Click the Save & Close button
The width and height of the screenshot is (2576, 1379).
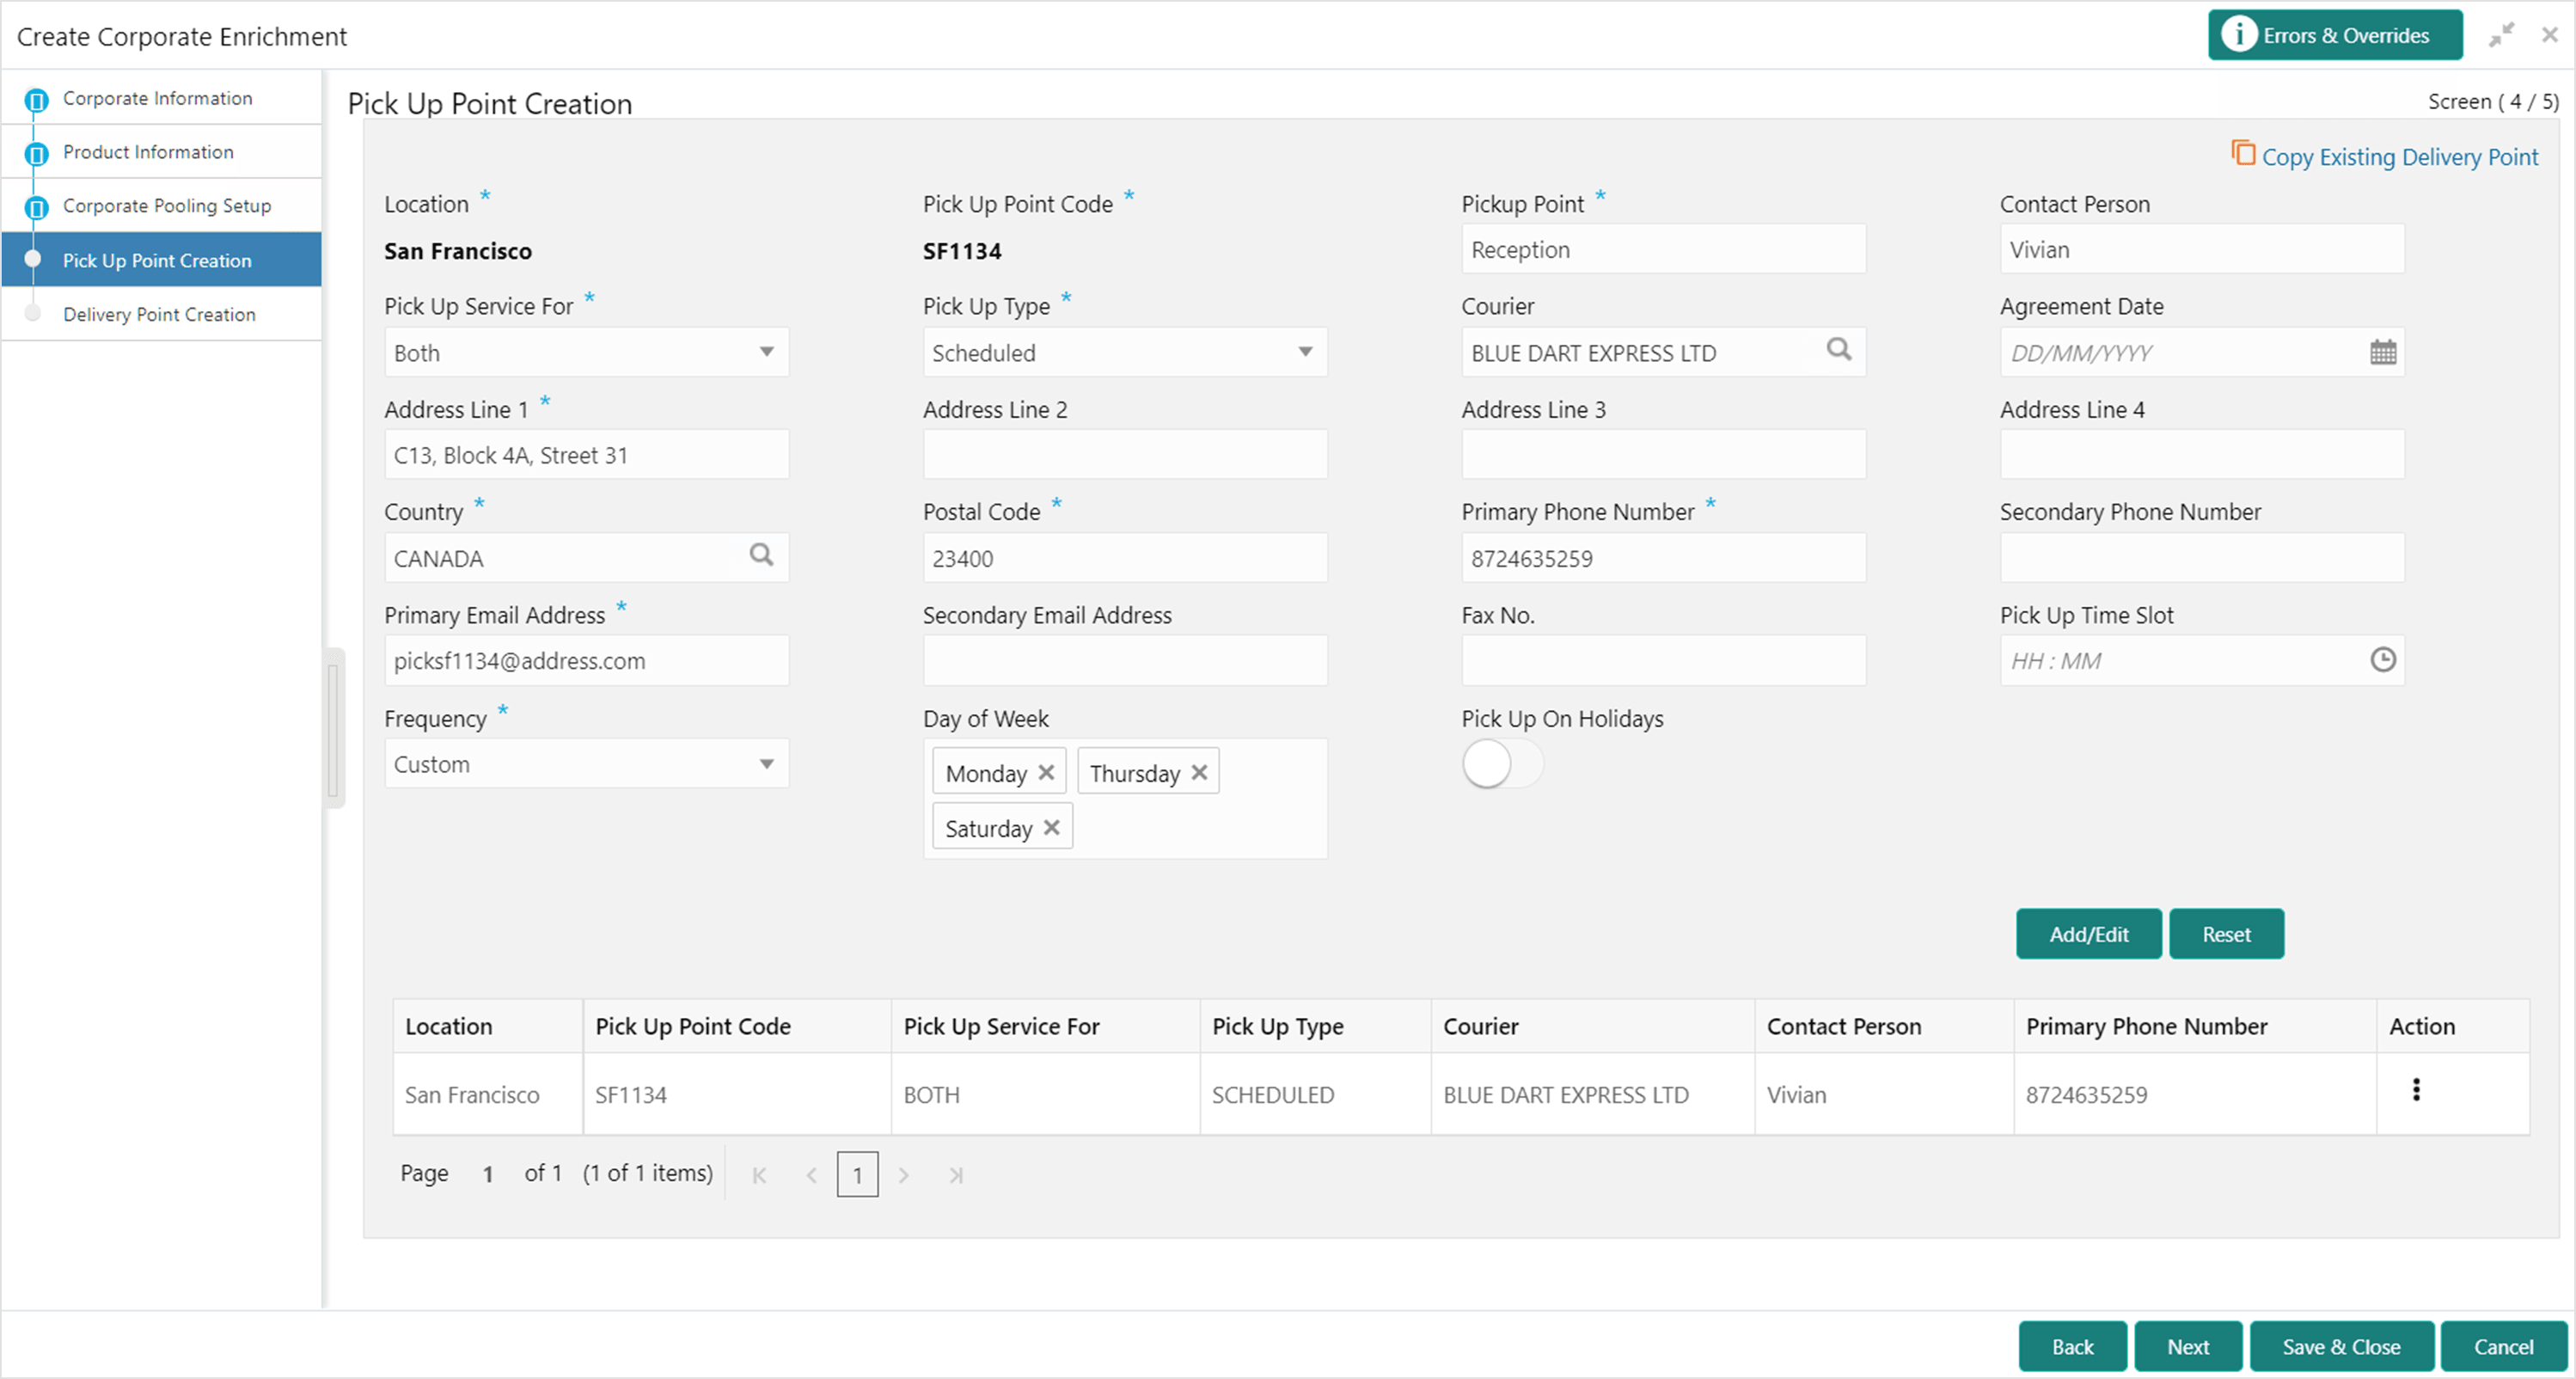pos(2340,1346)
